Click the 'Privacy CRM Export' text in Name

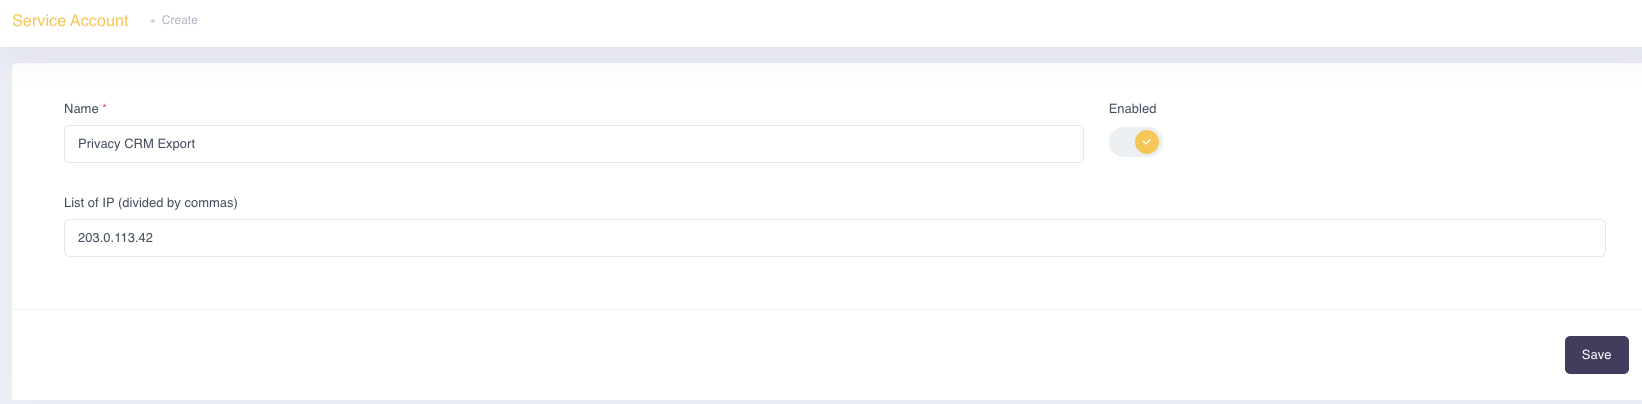point(137,144)
